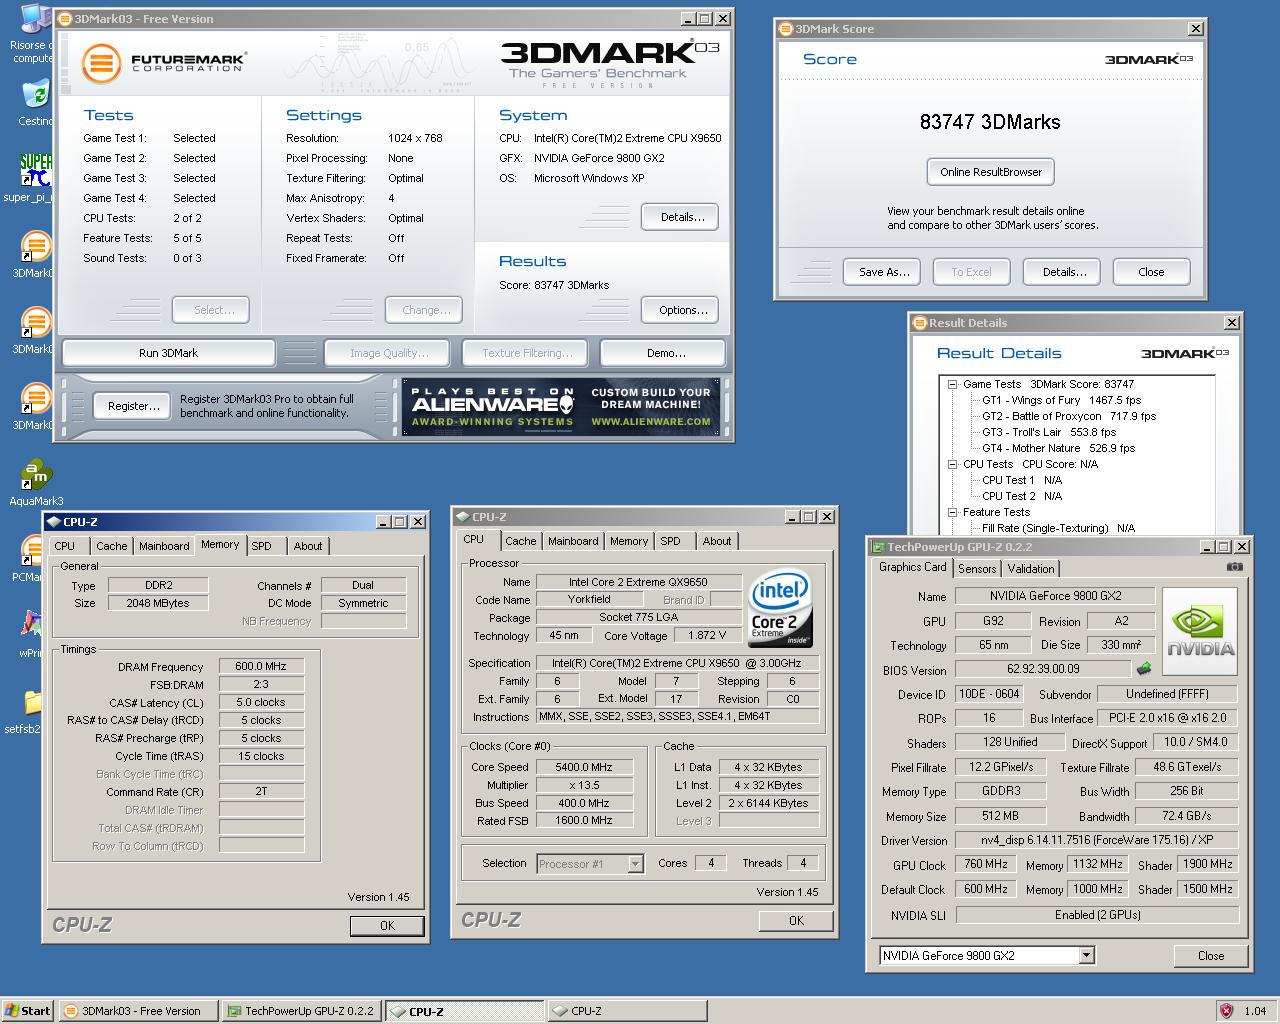Click the first 3DMark desktop shortcut icon
The height and width of the screenshot is (1024, 1280).
35,246
